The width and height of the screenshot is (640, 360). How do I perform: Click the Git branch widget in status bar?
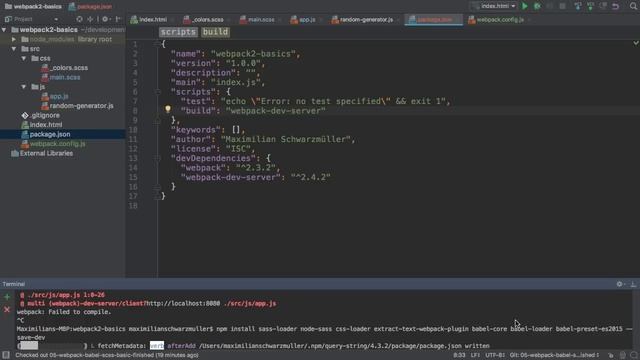(x=554, y=355)
